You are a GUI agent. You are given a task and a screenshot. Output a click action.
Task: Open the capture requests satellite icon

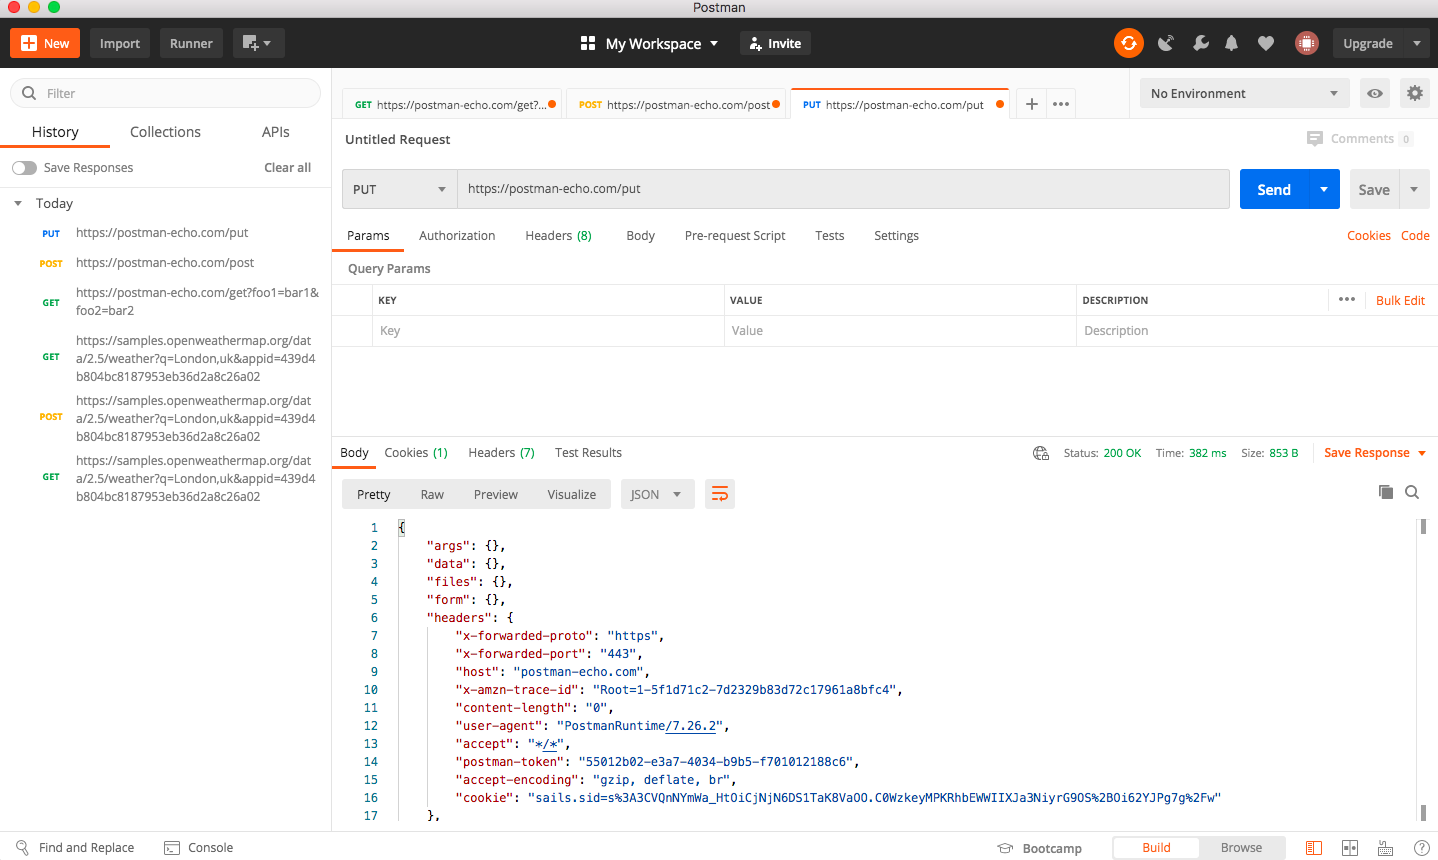pos(1166,43)
